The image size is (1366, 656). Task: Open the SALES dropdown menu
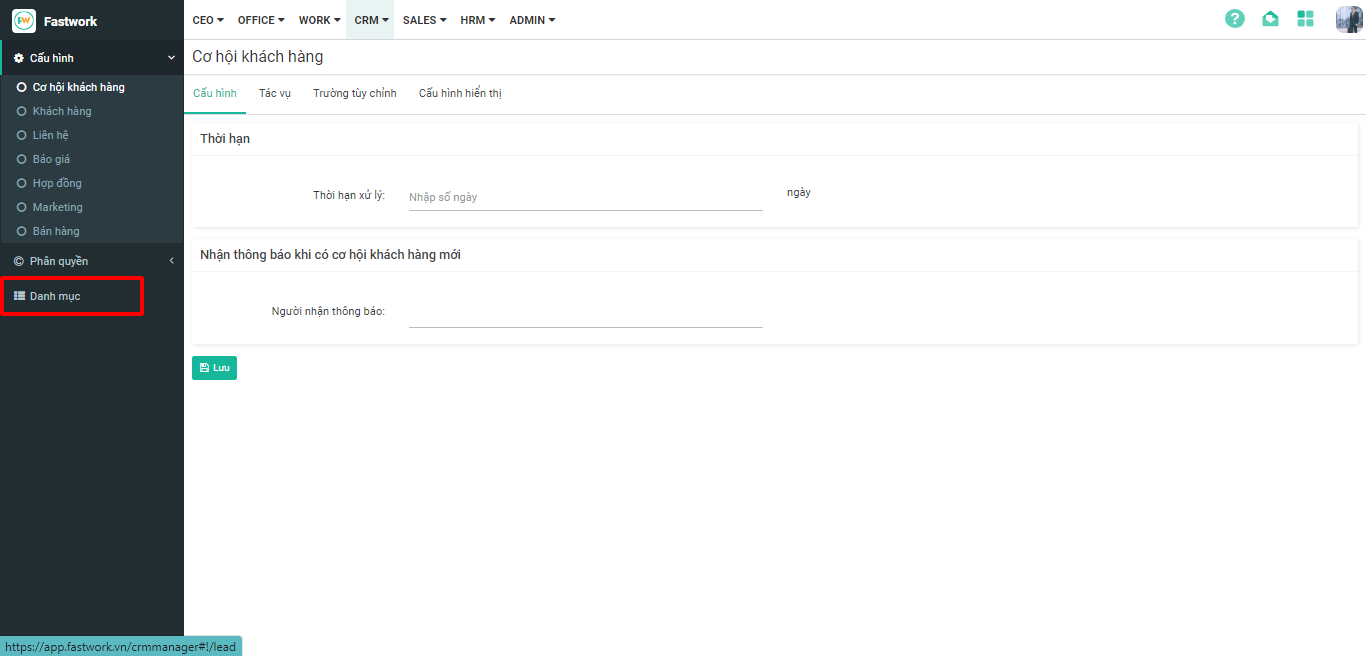(424, 20)
